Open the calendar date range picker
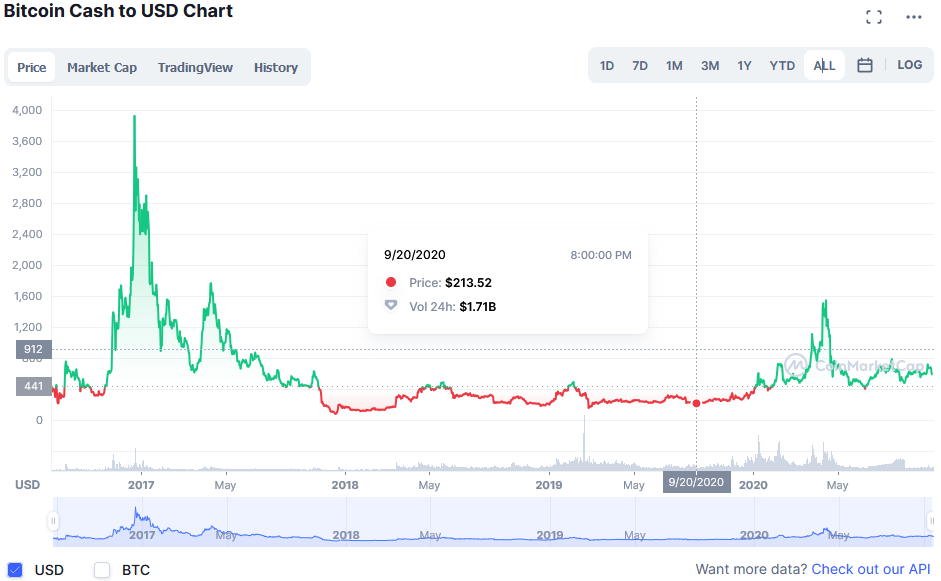 [x=864, y=65]
